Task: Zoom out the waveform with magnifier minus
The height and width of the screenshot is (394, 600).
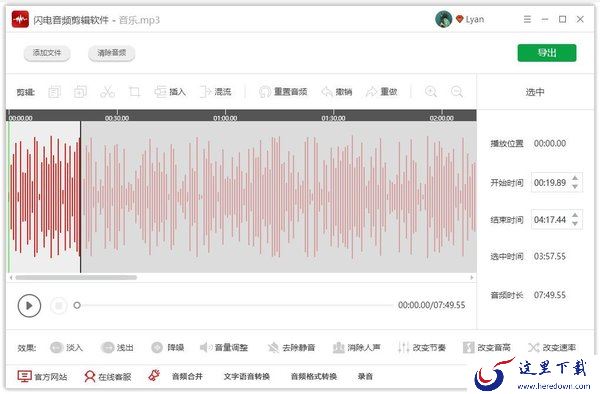Action: pos(457,92)
